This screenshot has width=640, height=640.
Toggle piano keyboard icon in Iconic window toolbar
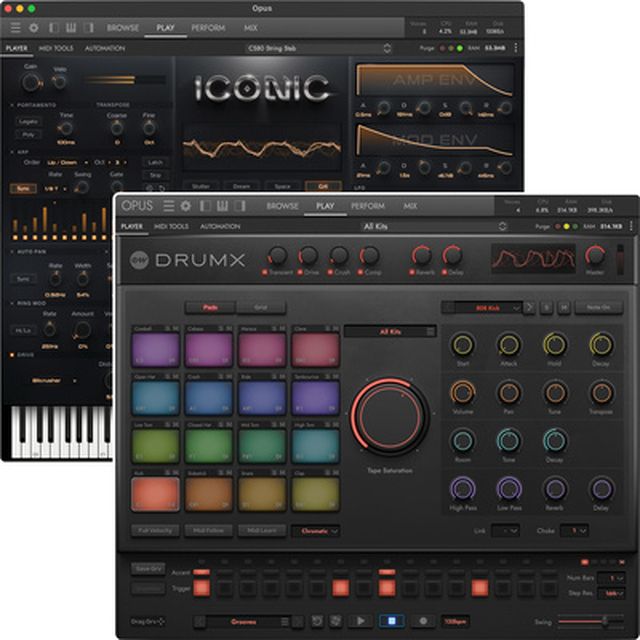tap(71, 28)
